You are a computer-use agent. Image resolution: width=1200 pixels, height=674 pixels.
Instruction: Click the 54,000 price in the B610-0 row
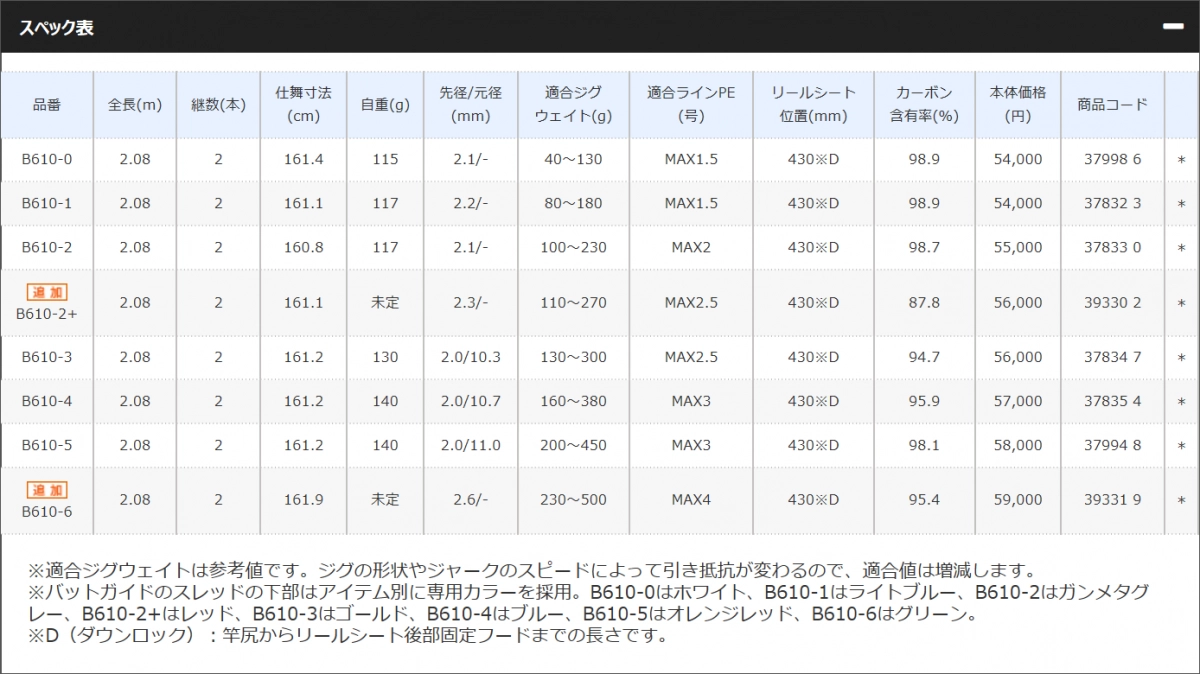click(x=1018, y=159)
